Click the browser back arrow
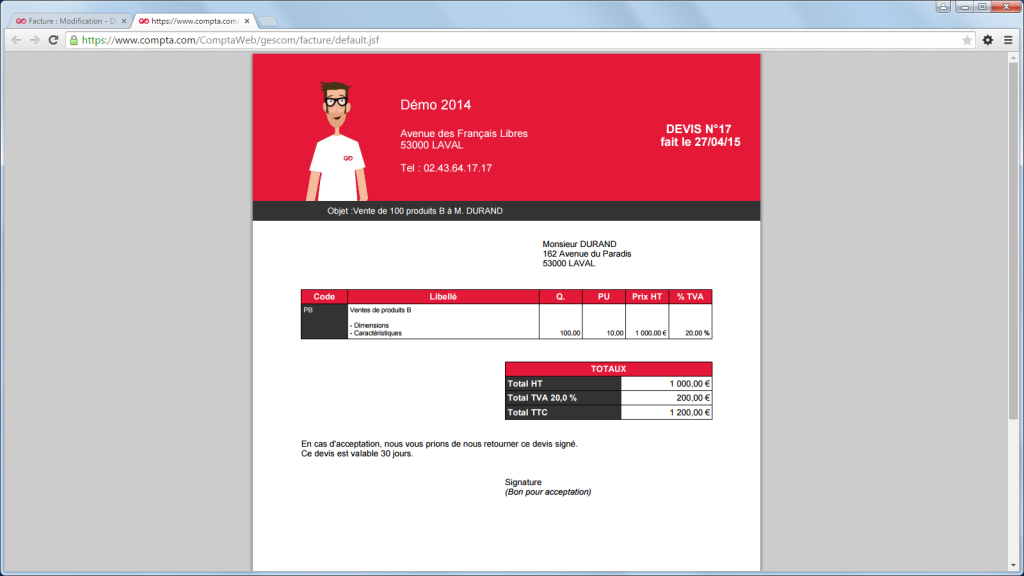This screenshot has height=576, width=1024. pyautogui.click(x=16, y=40)
